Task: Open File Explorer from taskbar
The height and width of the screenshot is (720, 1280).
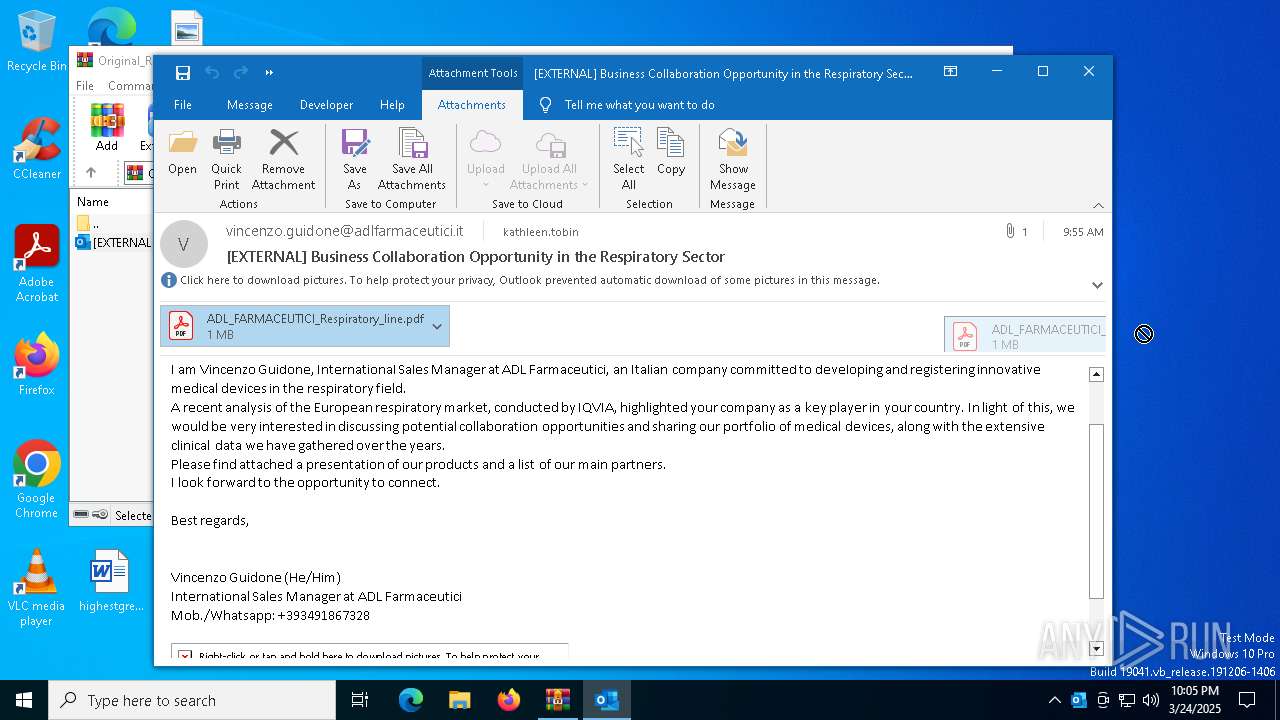Action: pyautogui.click(x=460, y=700)
